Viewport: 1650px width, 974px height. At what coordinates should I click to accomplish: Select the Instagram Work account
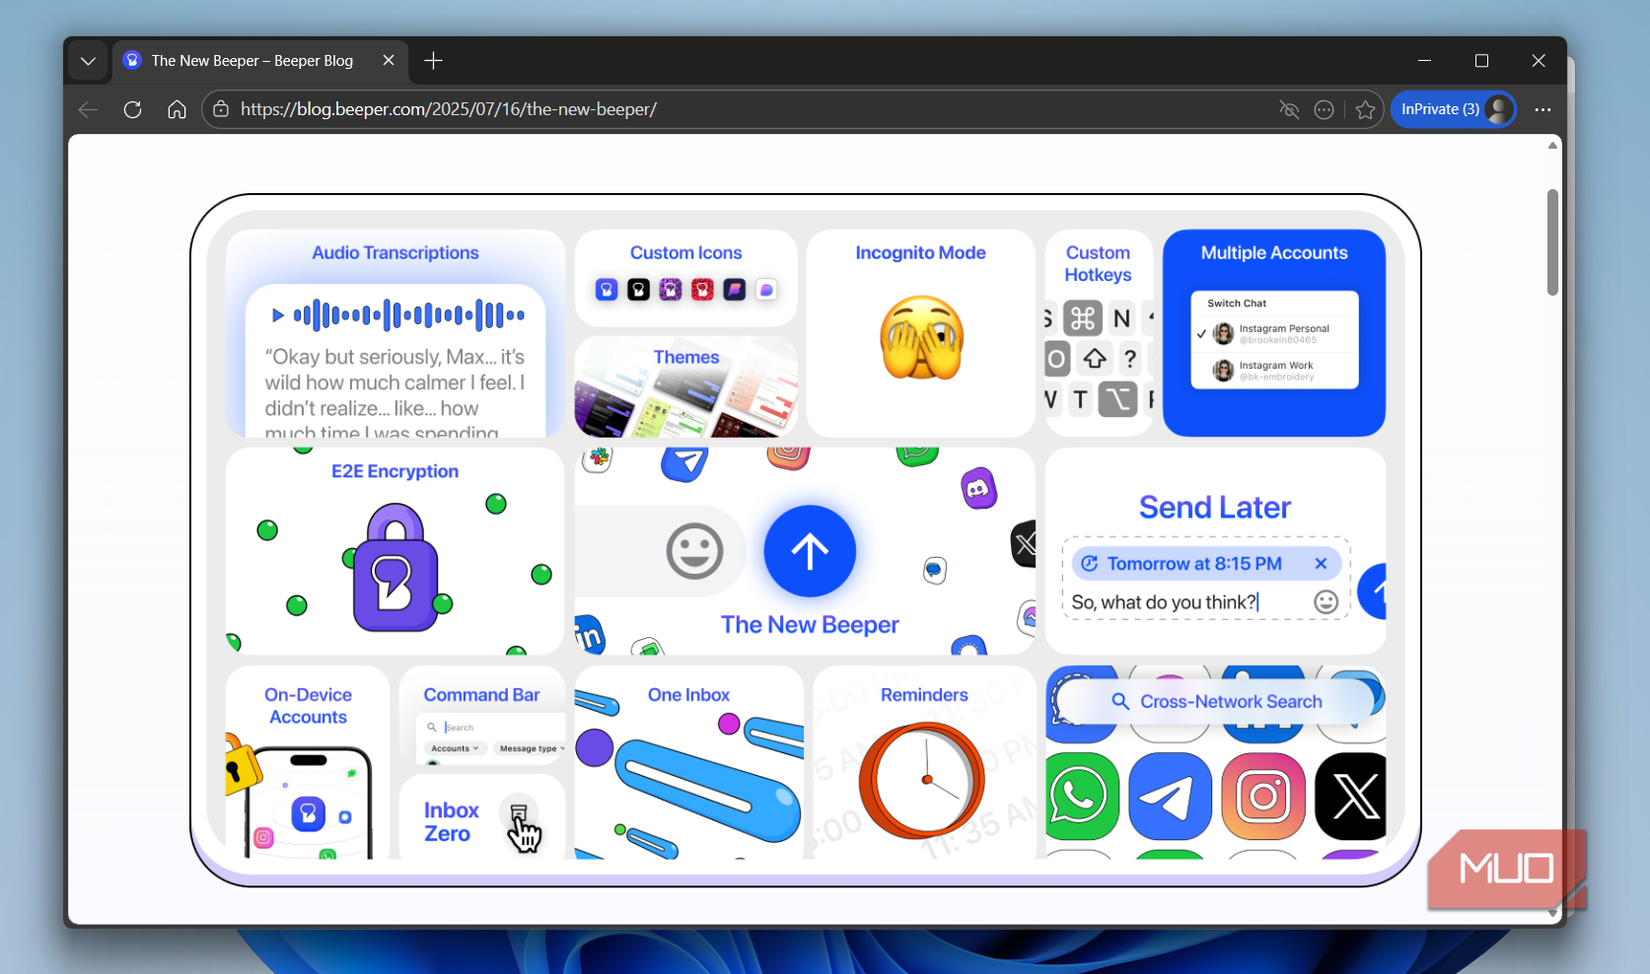1274,371
